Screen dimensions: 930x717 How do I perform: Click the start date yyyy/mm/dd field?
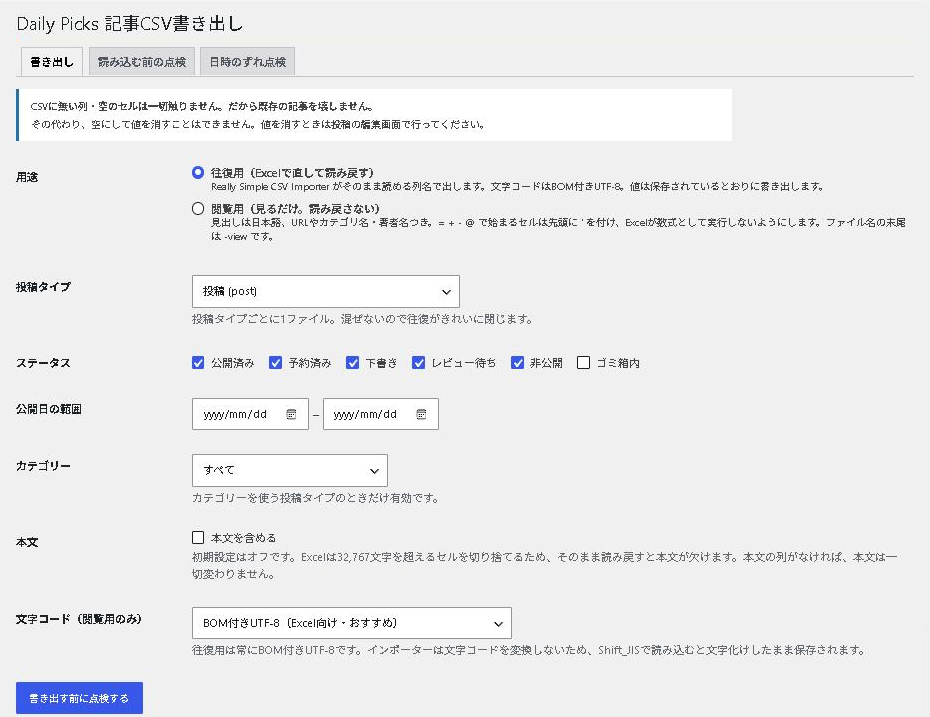click(250, 414)
